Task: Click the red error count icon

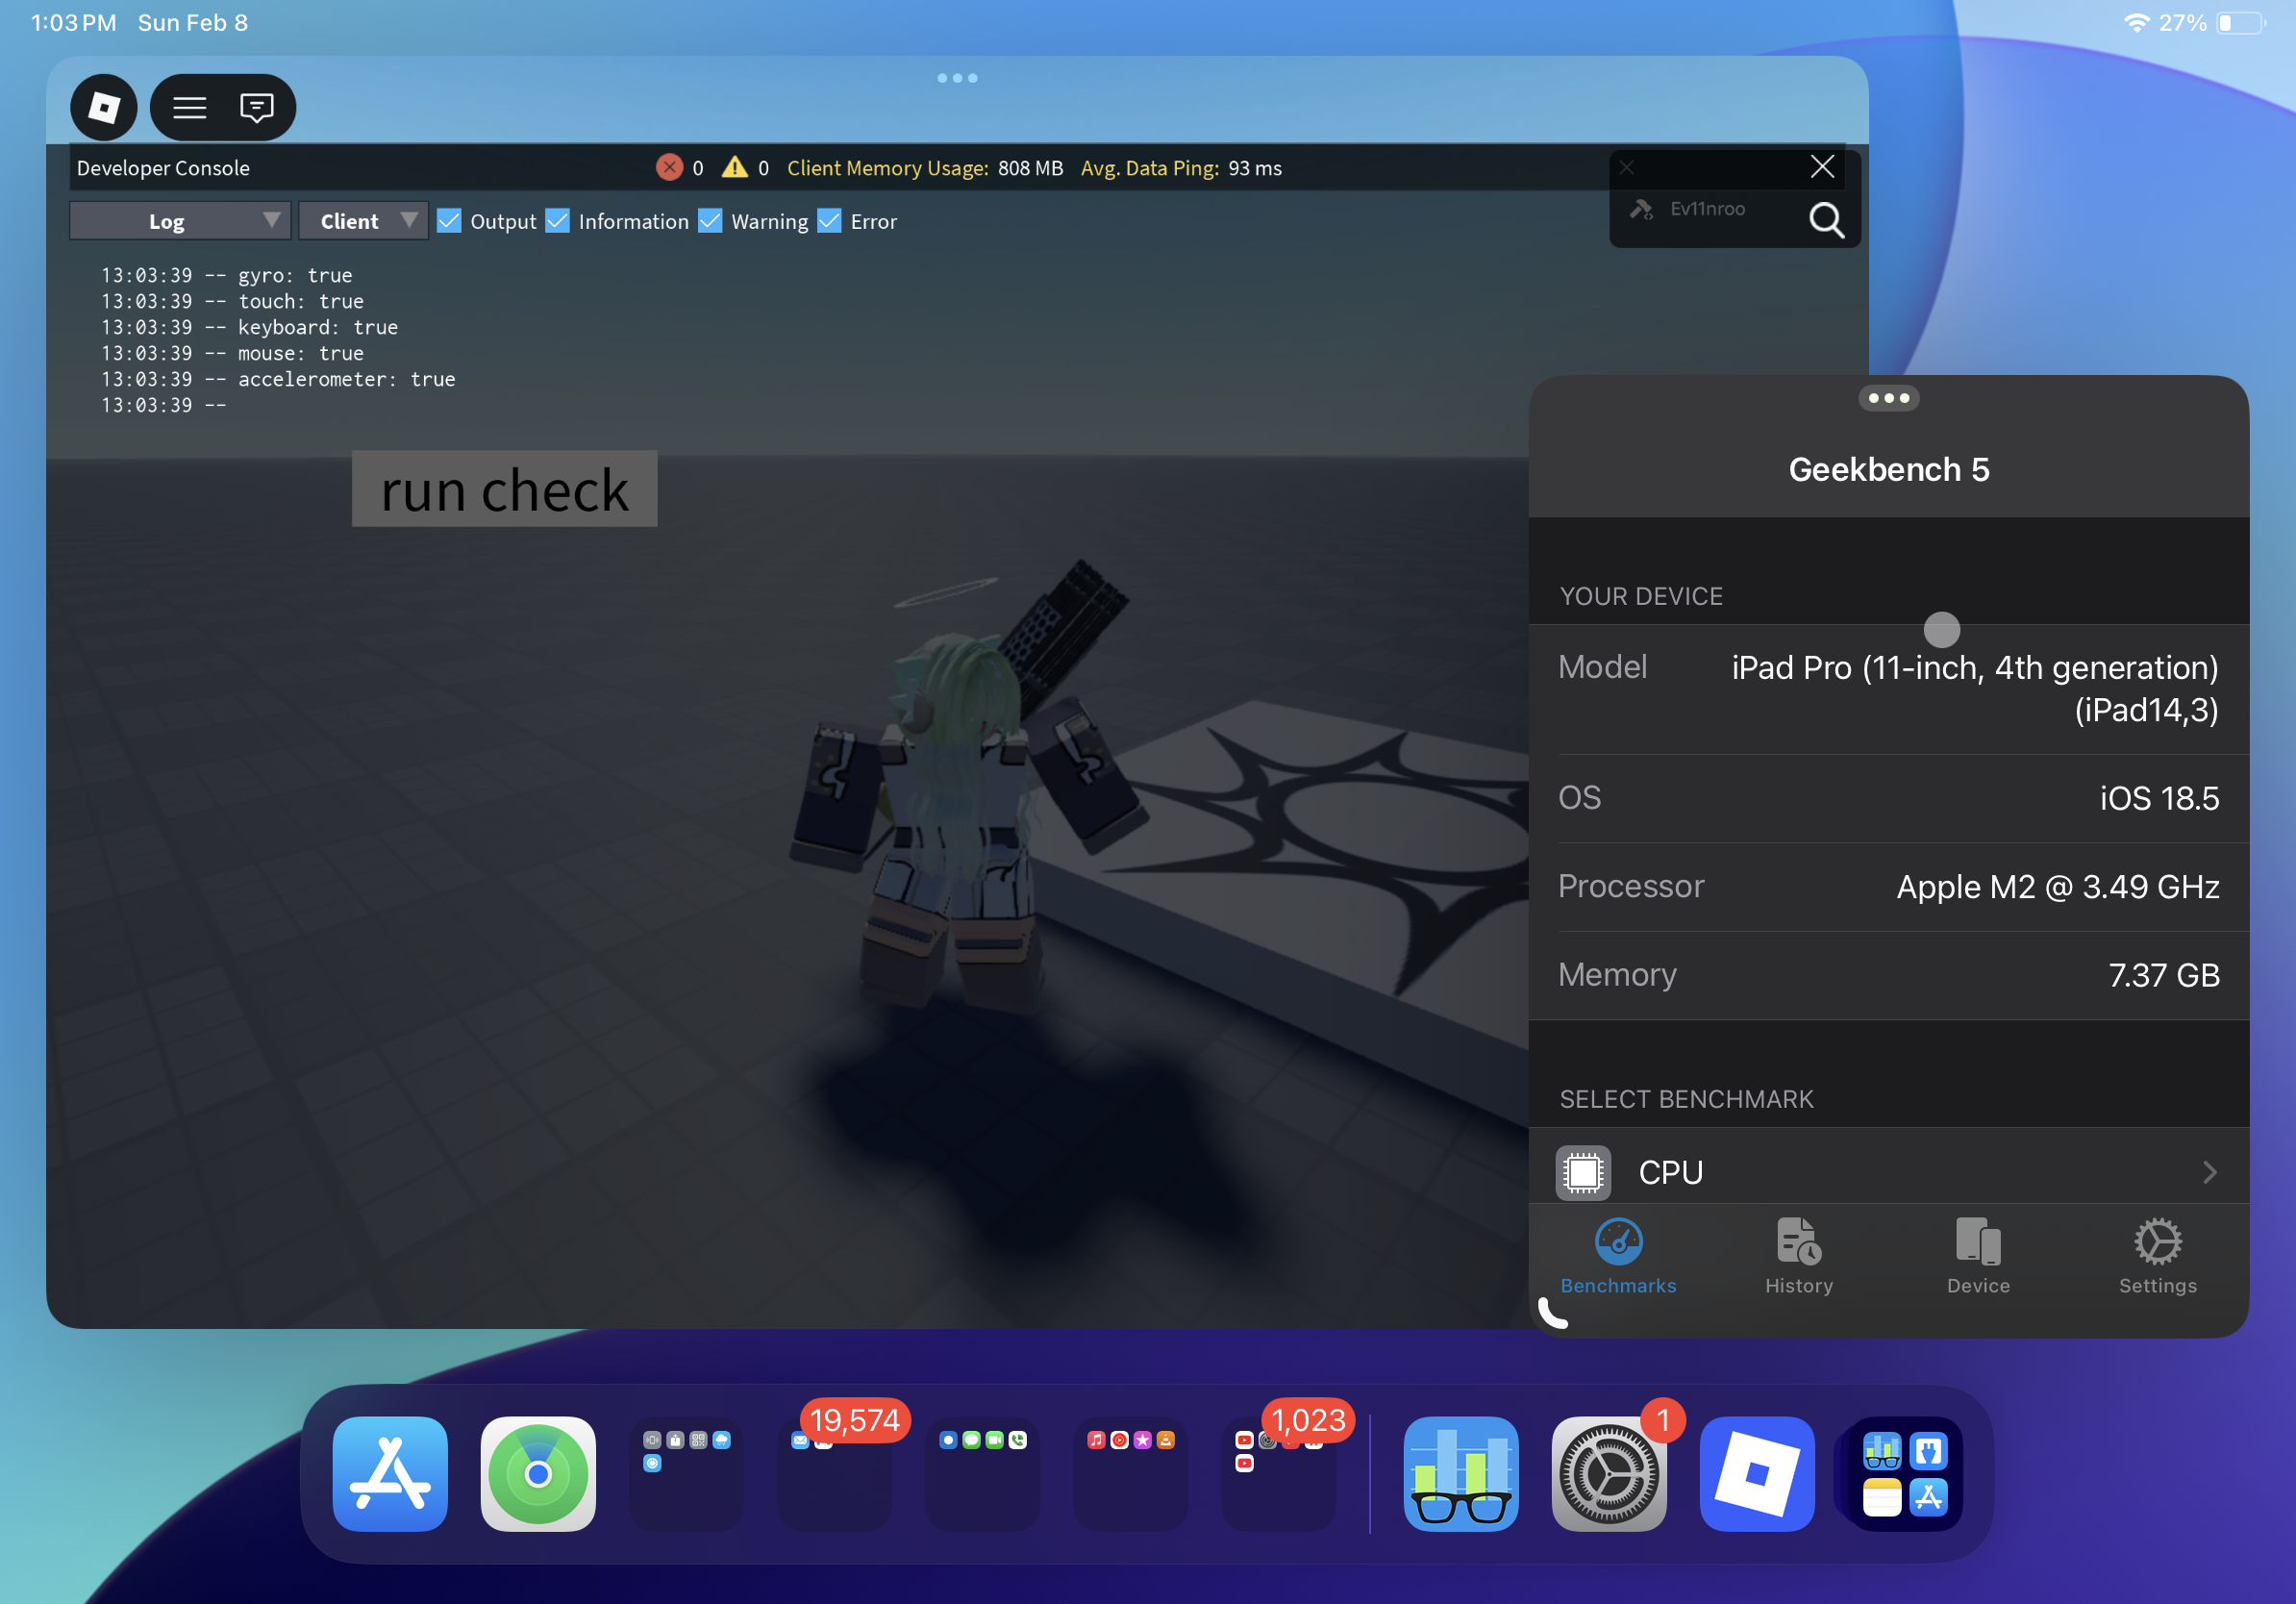Action: pyautogui.click(x=669, y=167)
